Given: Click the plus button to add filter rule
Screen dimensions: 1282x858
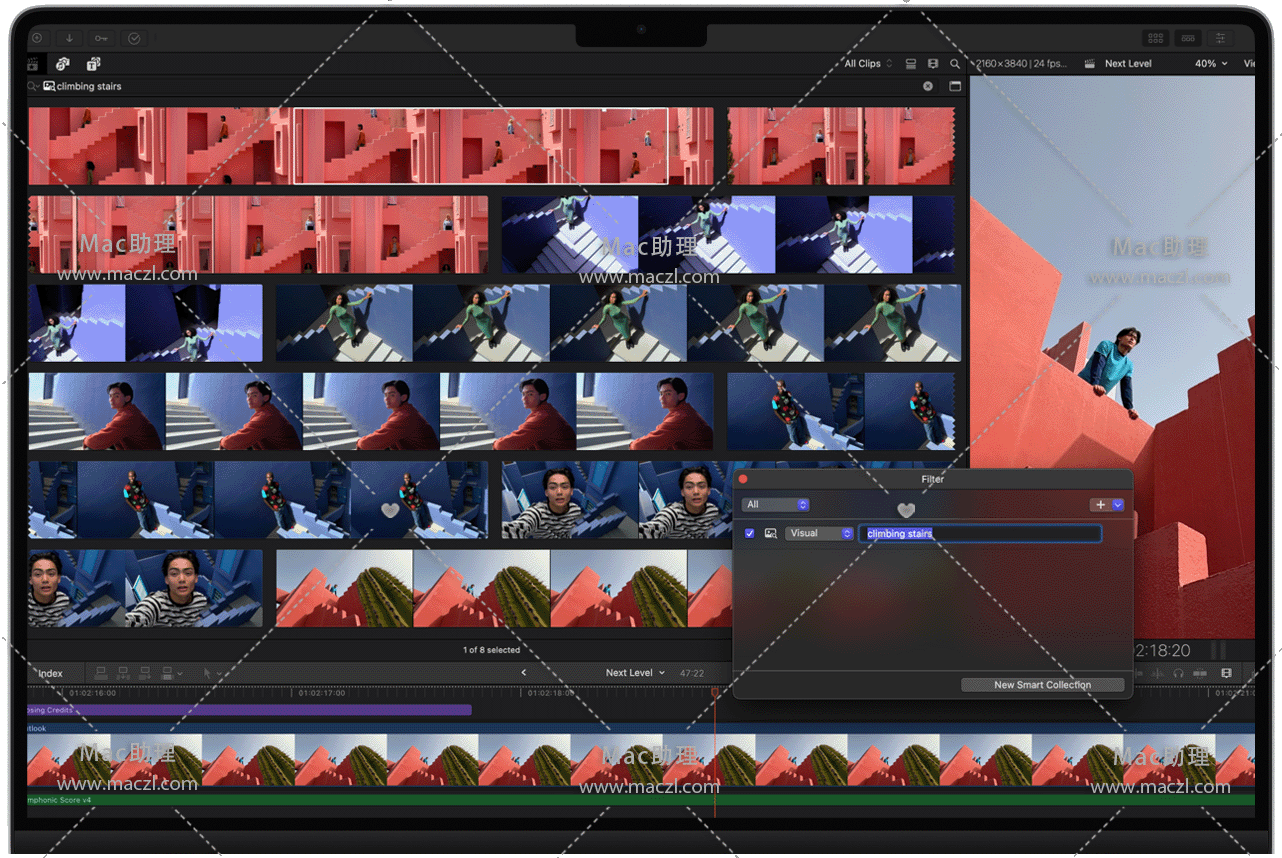Looking at the screenshot, I should pos(1101,505).
